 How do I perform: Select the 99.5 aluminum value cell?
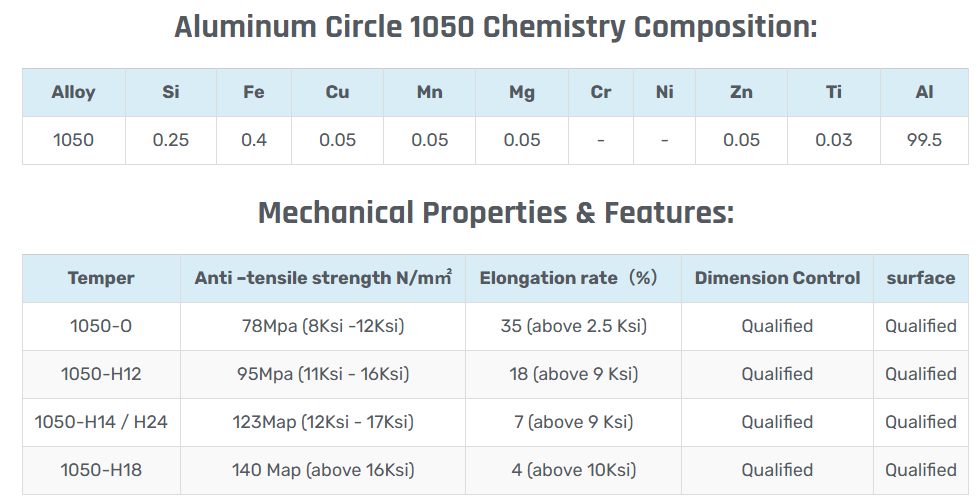click(x=924, y=140)
